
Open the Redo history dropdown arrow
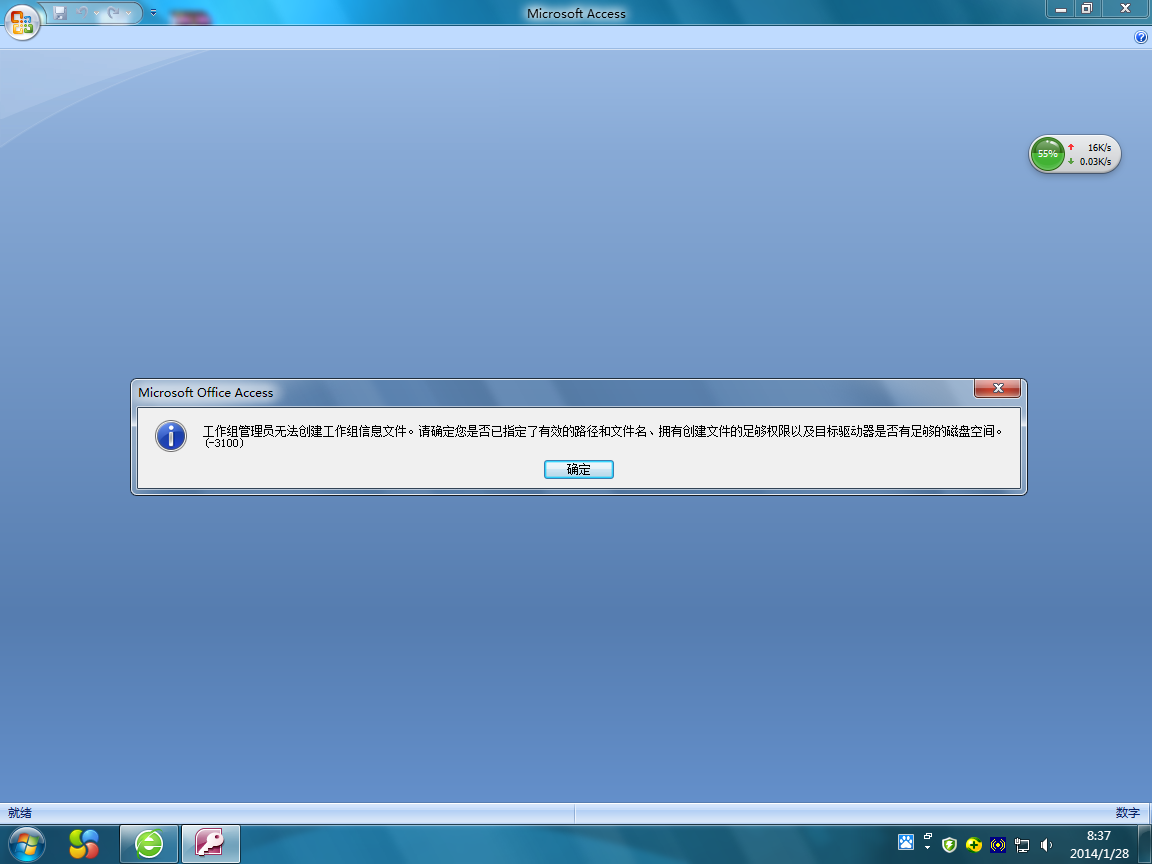pyautogui.click(x=128, y=12)
